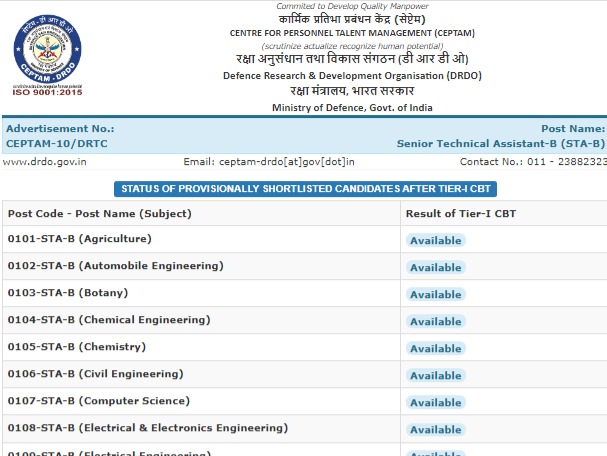Click 'Commited to Develop Quality Manpower' tagline
Viewport: 607px width, 456px height.
(x=352, y=6)
